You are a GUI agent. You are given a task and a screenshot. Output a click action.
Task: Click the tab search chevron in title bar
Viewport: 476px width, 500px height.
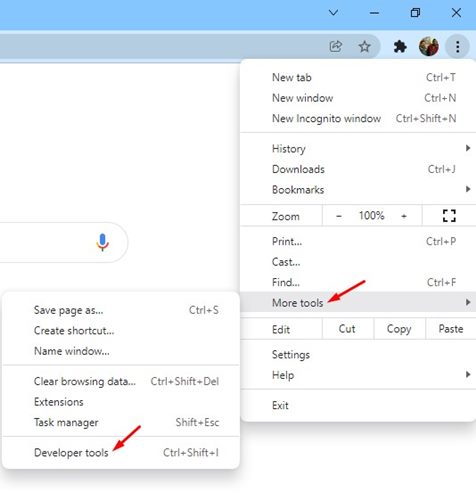[x=333, y=13]
